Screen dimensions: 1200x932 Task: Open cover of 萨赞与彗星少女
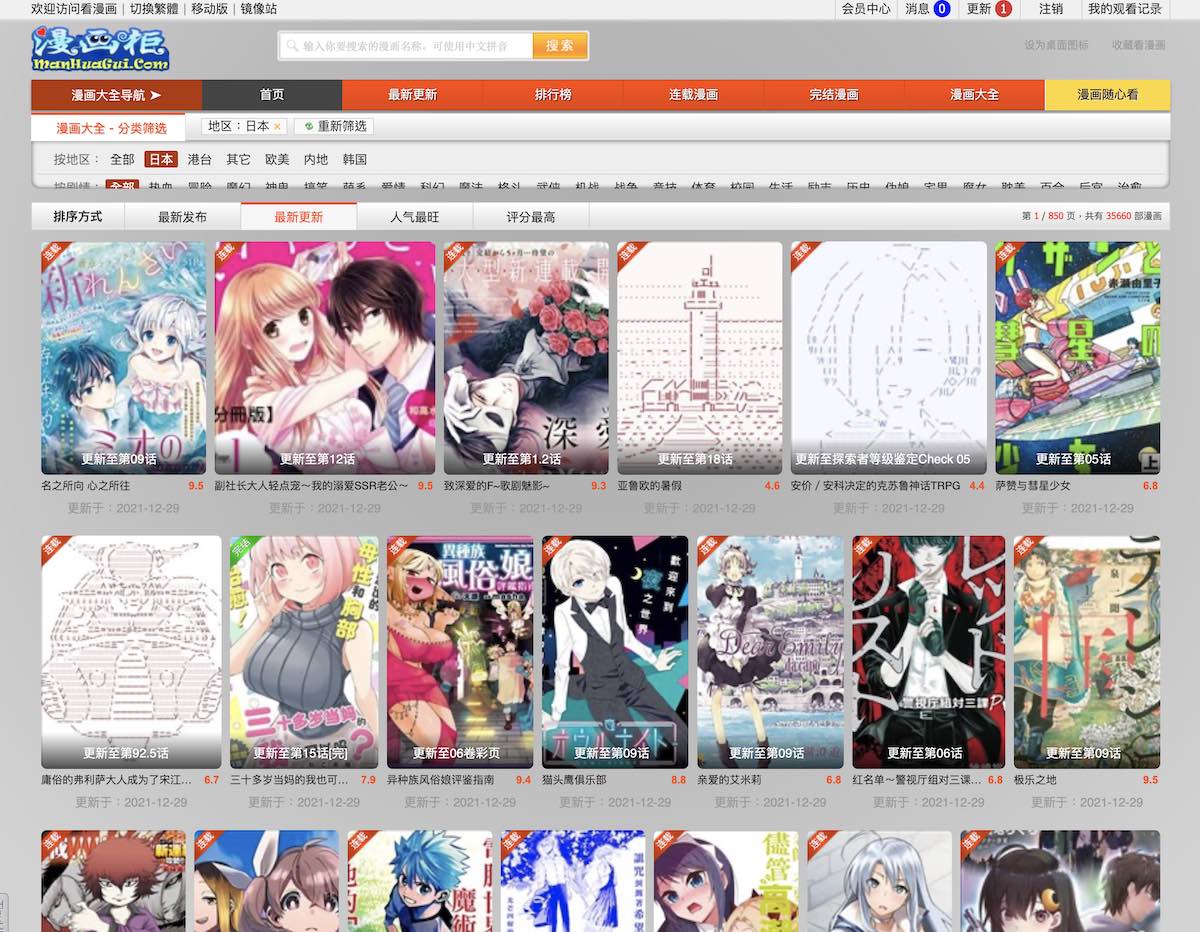[1078, 358]
